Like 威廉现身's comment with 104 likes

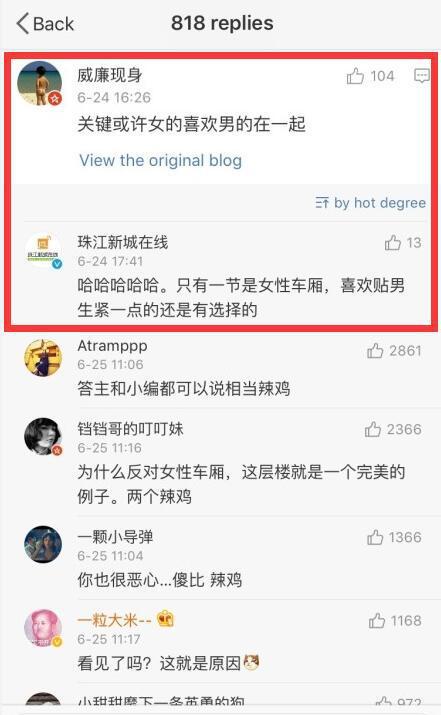[x=355, y=76]
